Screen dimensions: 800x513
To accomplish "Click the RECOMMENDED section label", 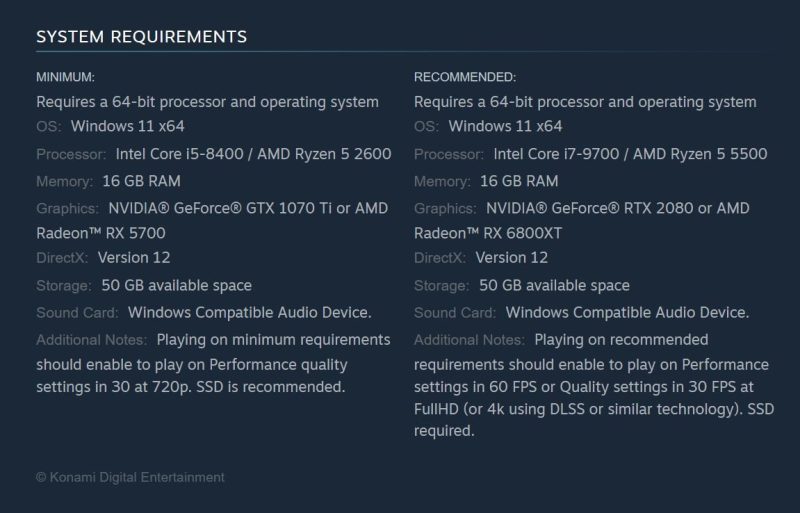I will click(465, 77).
